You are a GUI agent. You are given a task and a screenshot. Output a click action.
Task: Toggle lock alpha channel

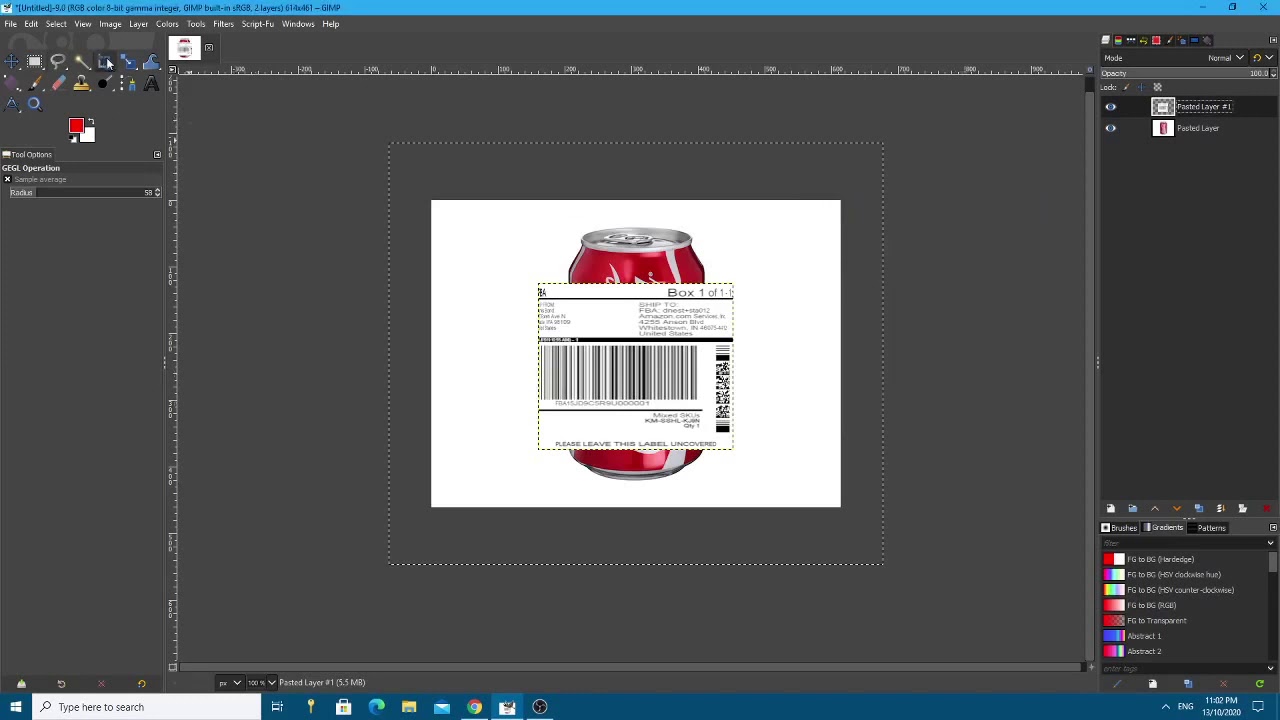(1158, 87)
